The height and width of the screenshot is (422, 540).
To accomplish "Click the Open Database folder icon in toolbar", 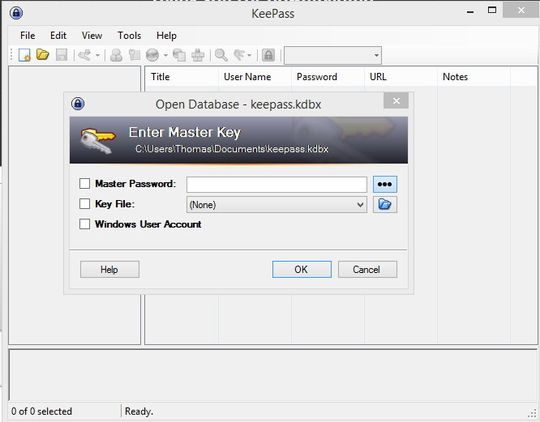I will click(x=43, y=54).
